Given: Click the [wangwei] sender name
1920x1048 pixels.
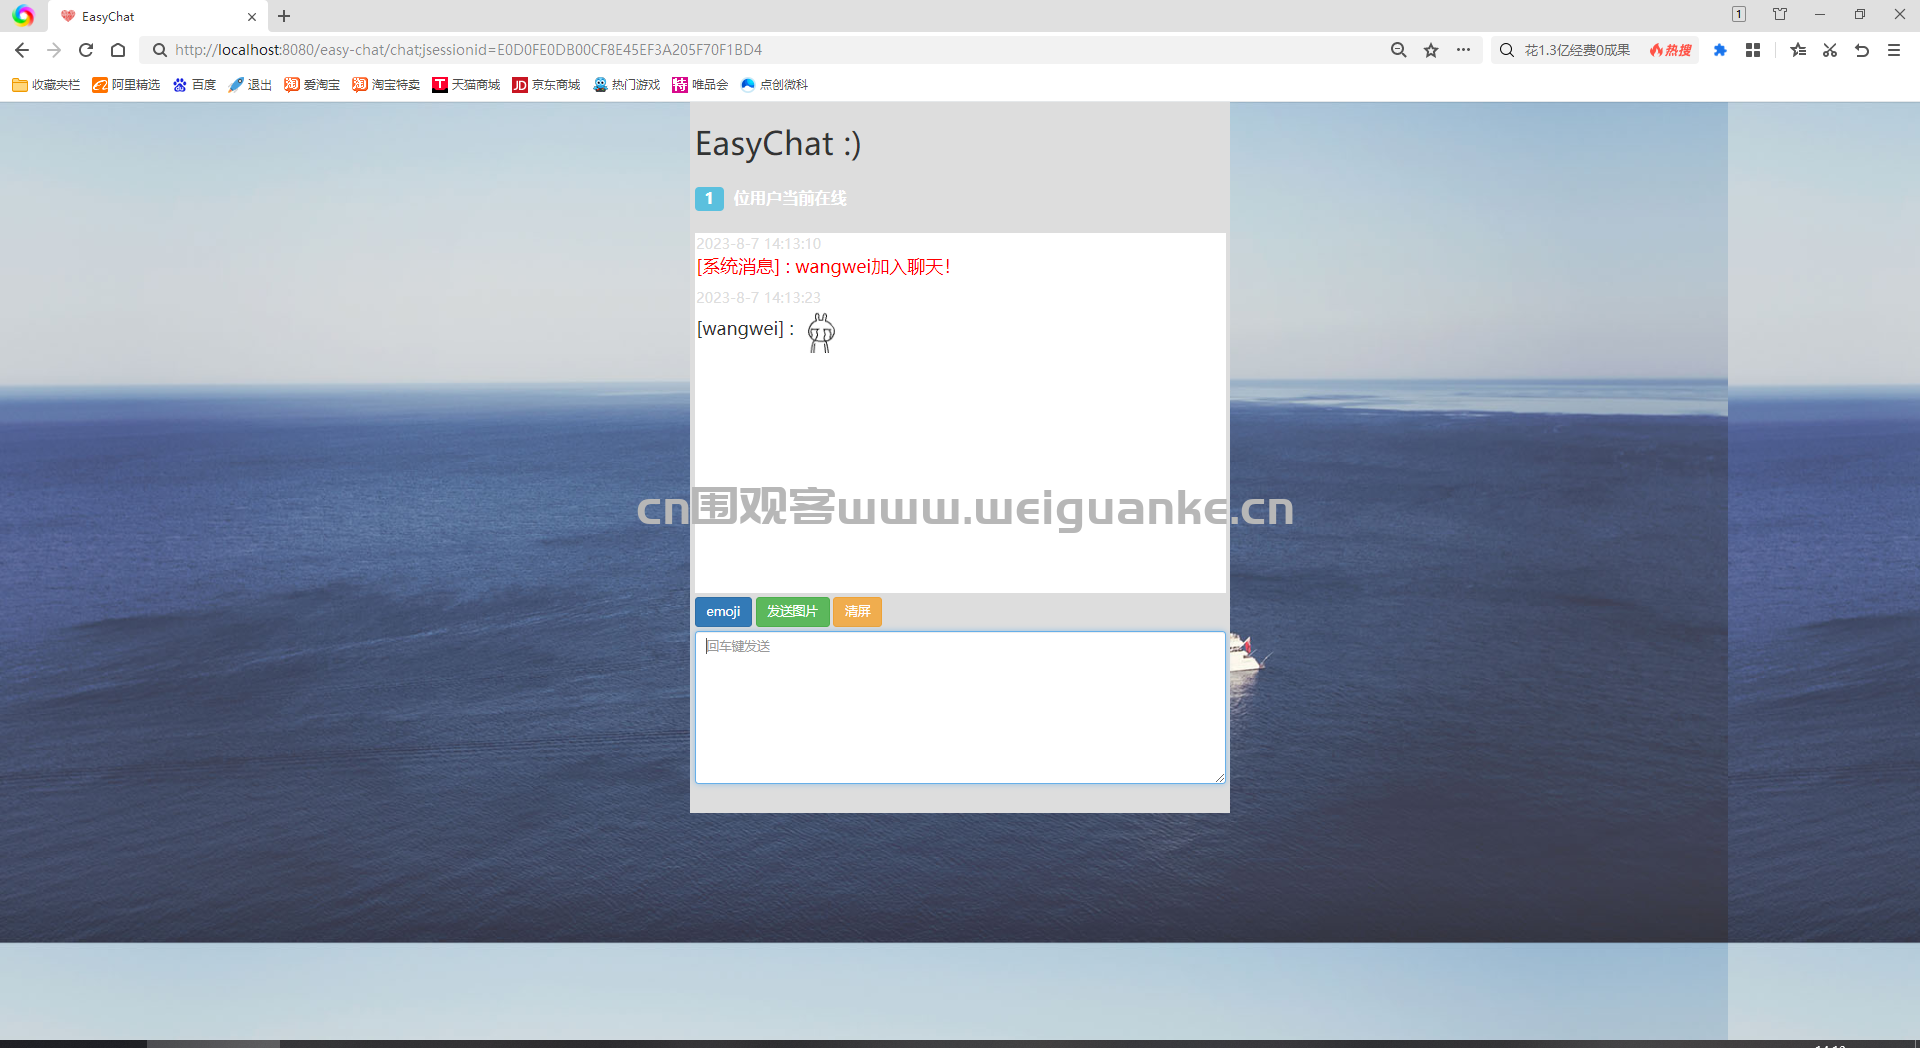Looking at the screenshot, I should 740,329.
